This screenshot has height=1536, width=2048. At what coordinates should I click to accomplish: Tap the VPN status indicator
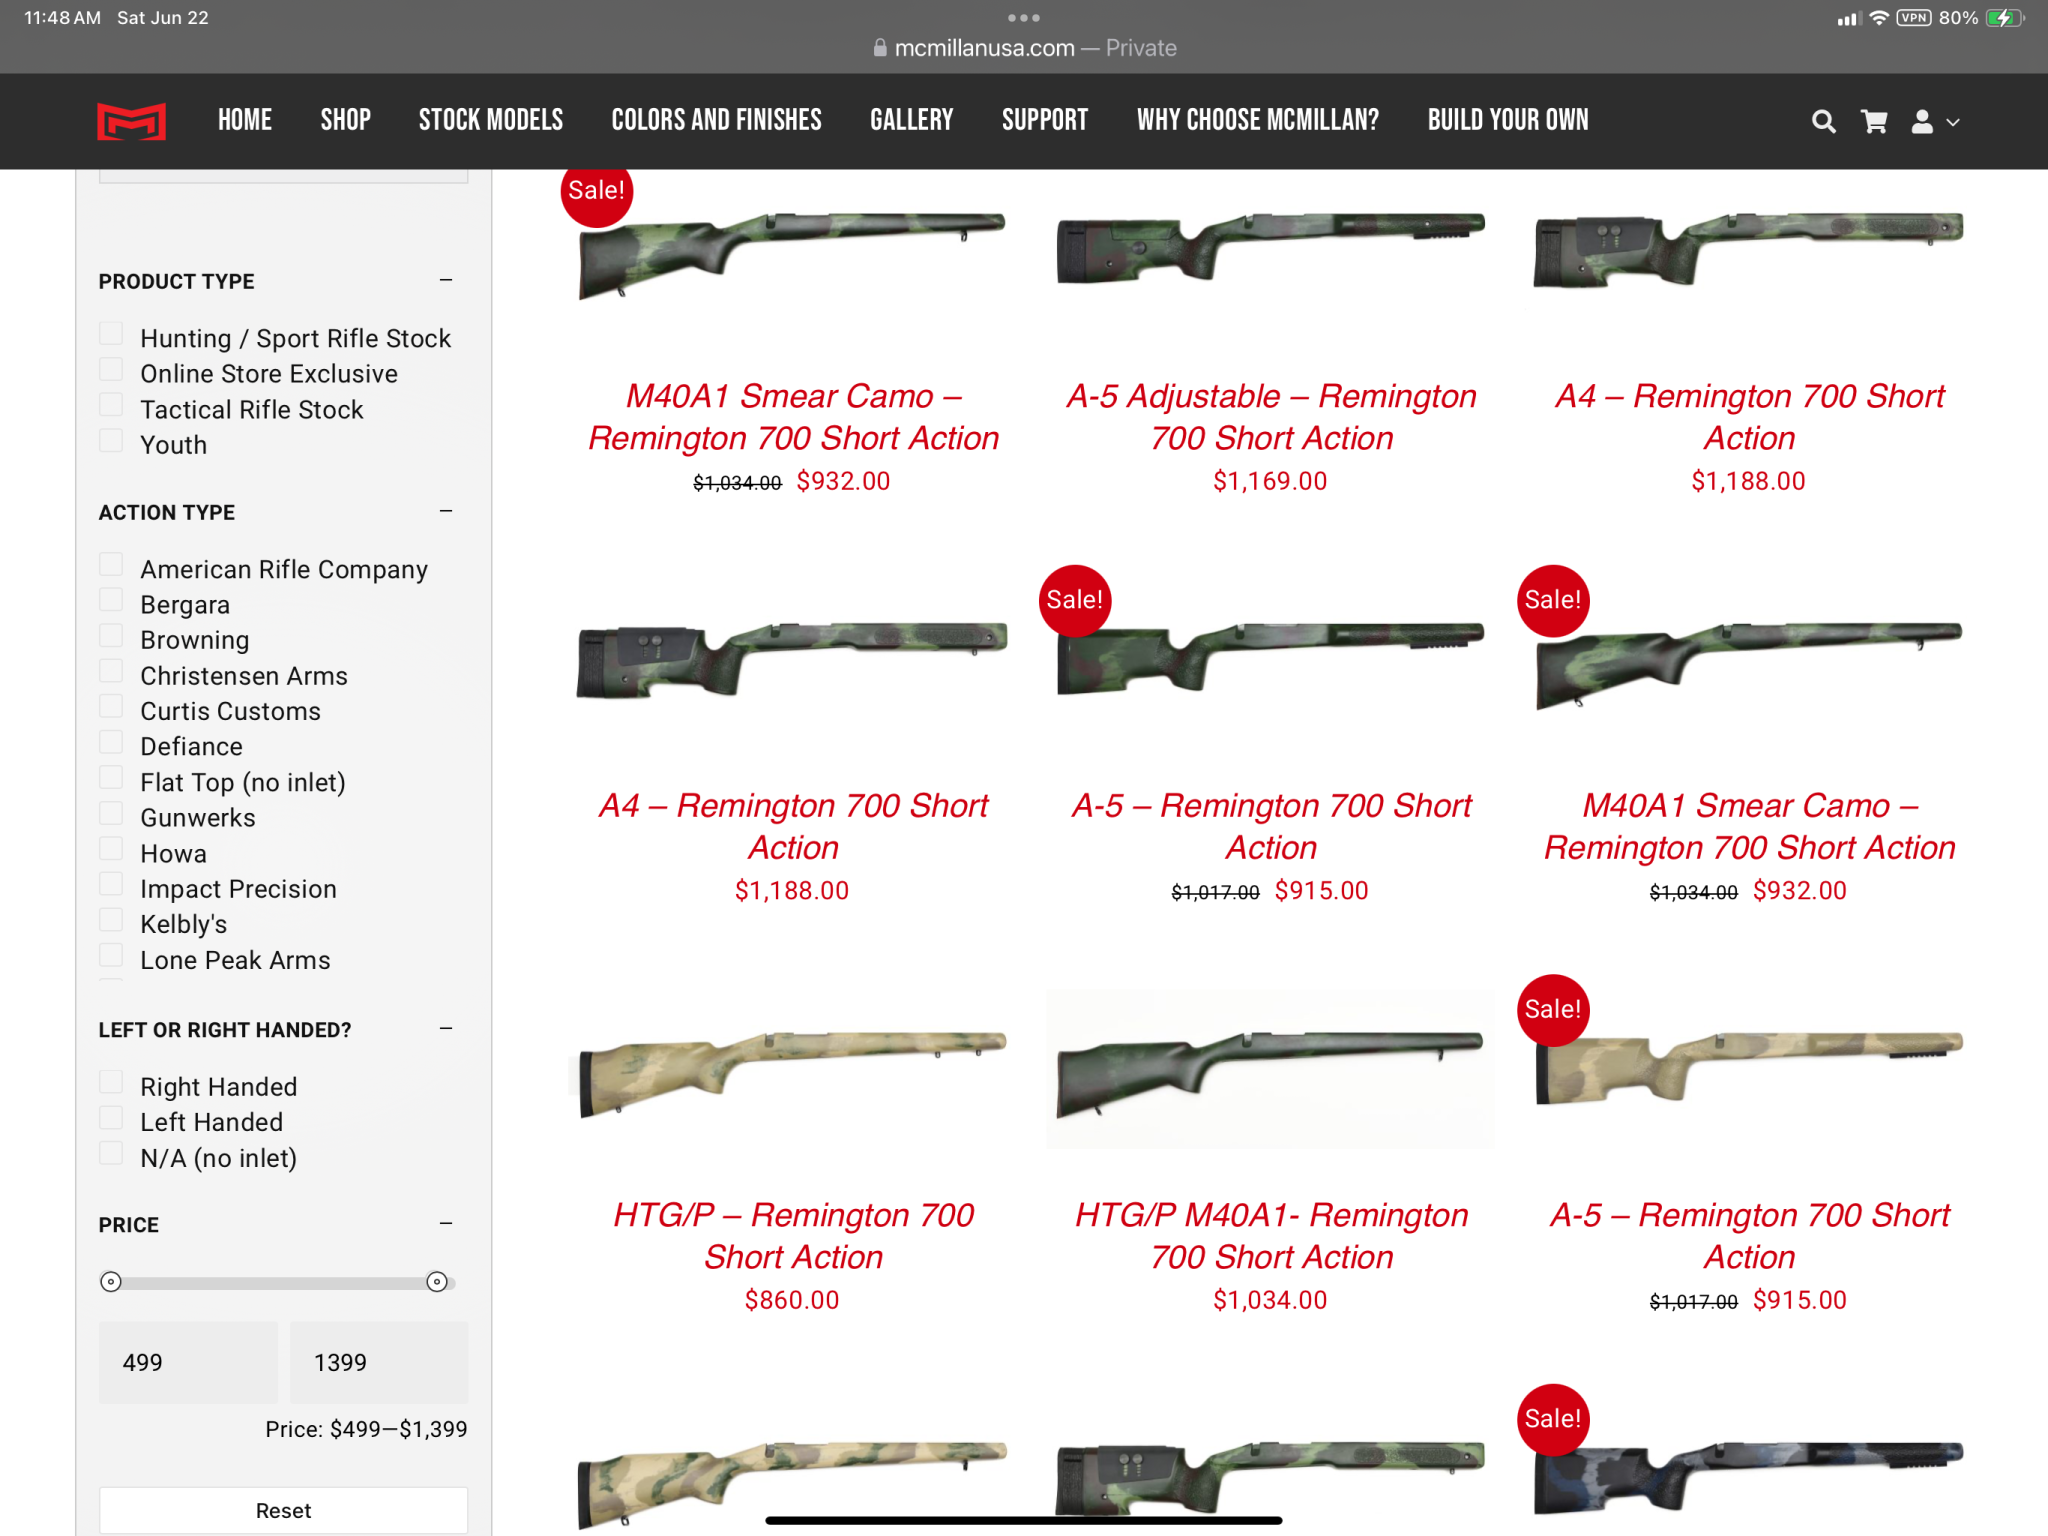pos(1914,18)
